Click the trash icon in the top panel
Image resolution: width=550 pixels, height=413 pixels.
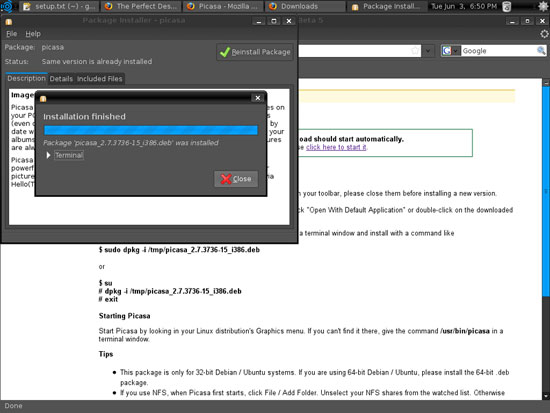point(507,6)
